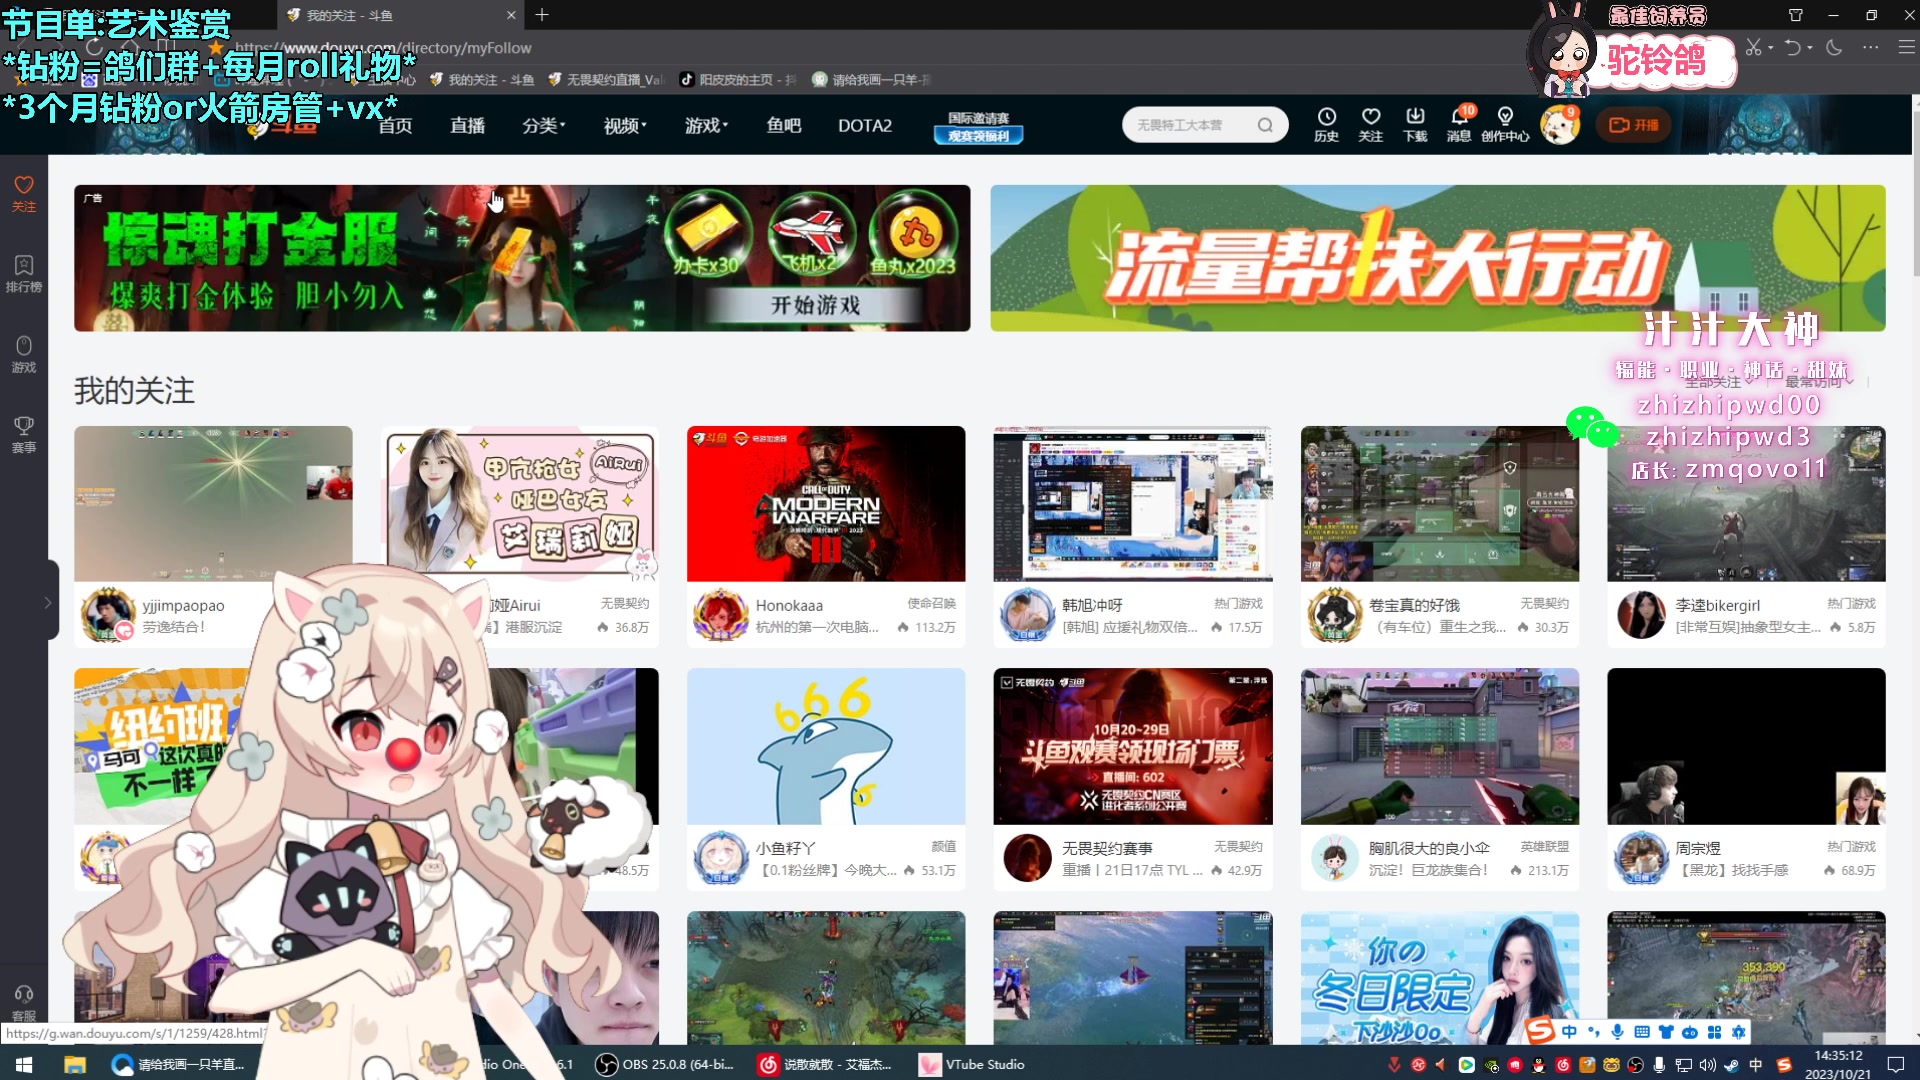Click the QQ penguin tray icon
Viewport: 1920px width, 1080px height.
coord(1538,1065)
